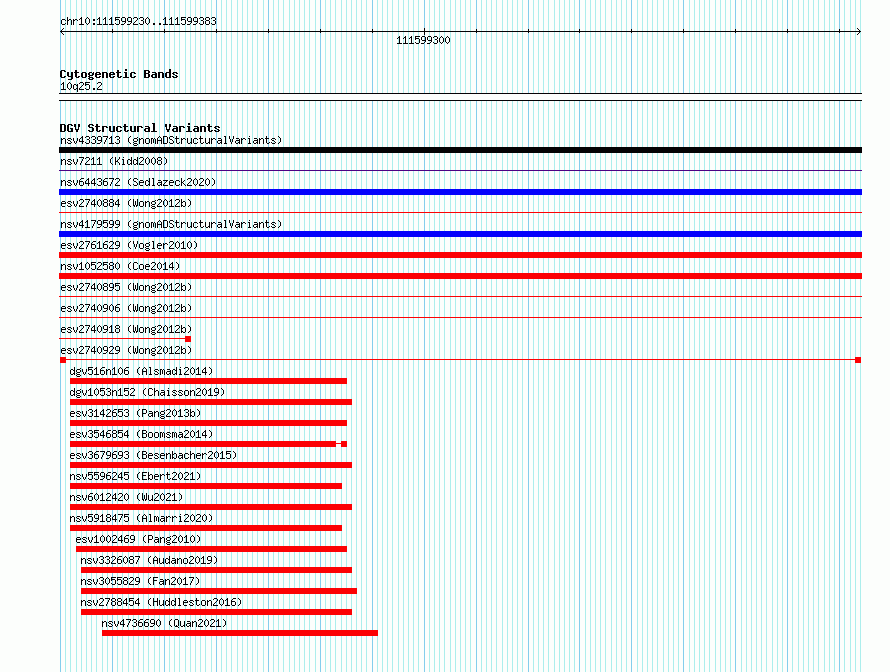Click the nsv3326087 (Audano2019) label

149,560
